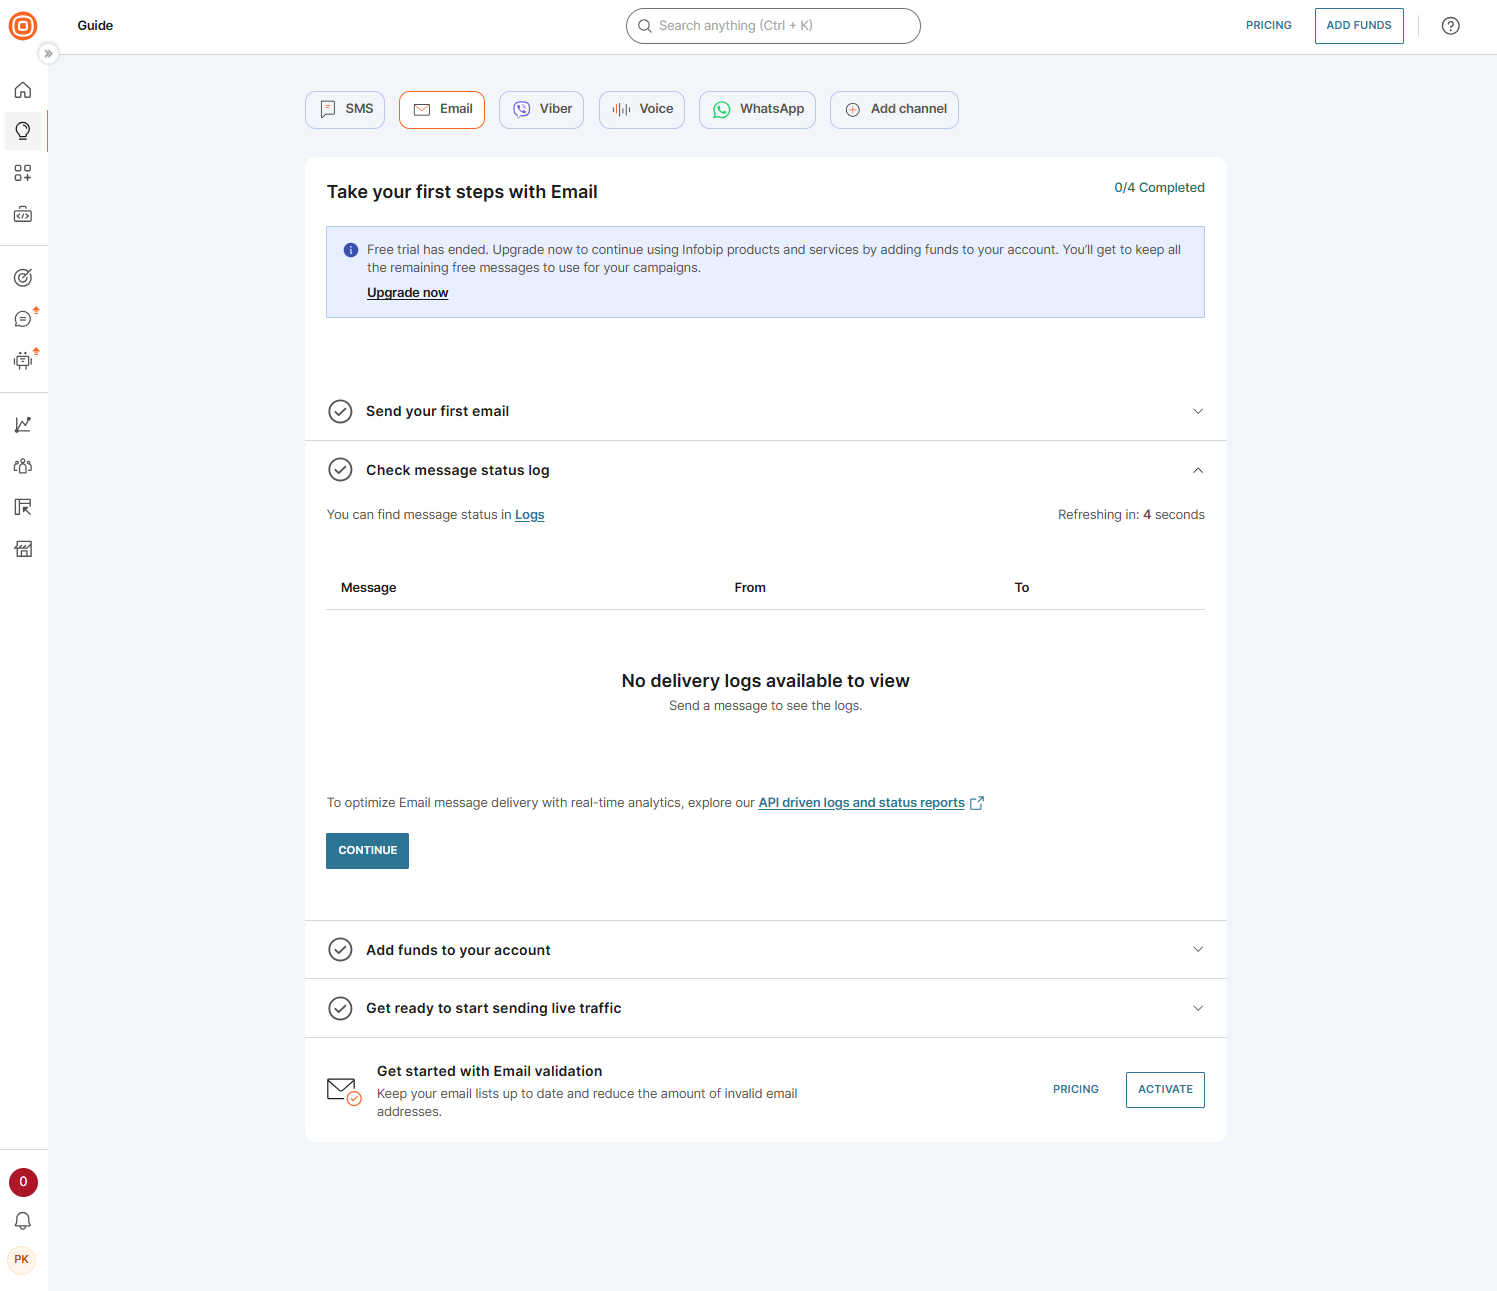Switch to the SMS channel tab
1497x1291 pixels.
pyautogui.click(x=344, y=109)
